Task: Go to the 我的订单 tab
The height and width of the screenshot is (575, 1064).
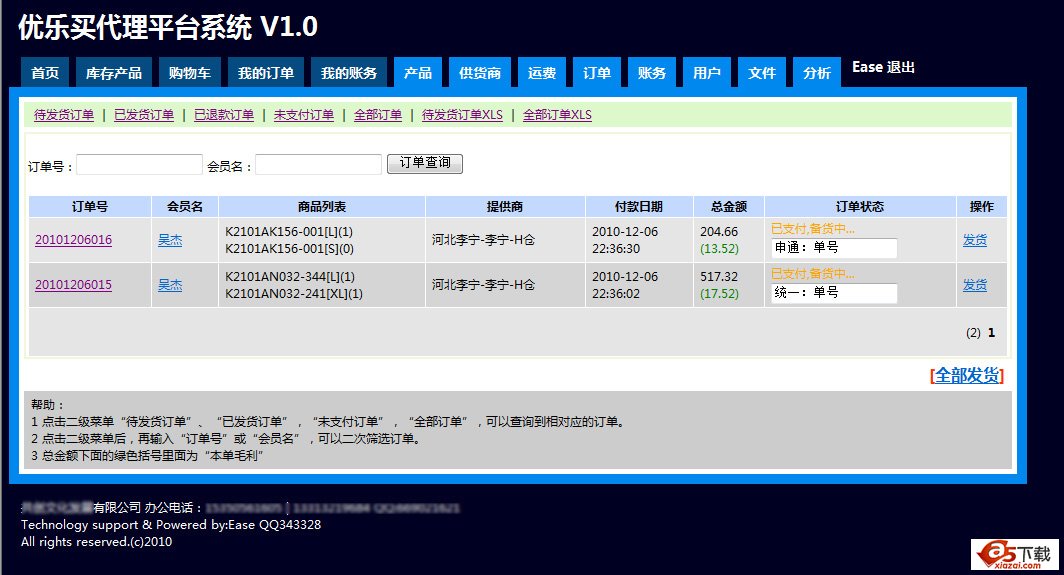Action: click(266, 73)
